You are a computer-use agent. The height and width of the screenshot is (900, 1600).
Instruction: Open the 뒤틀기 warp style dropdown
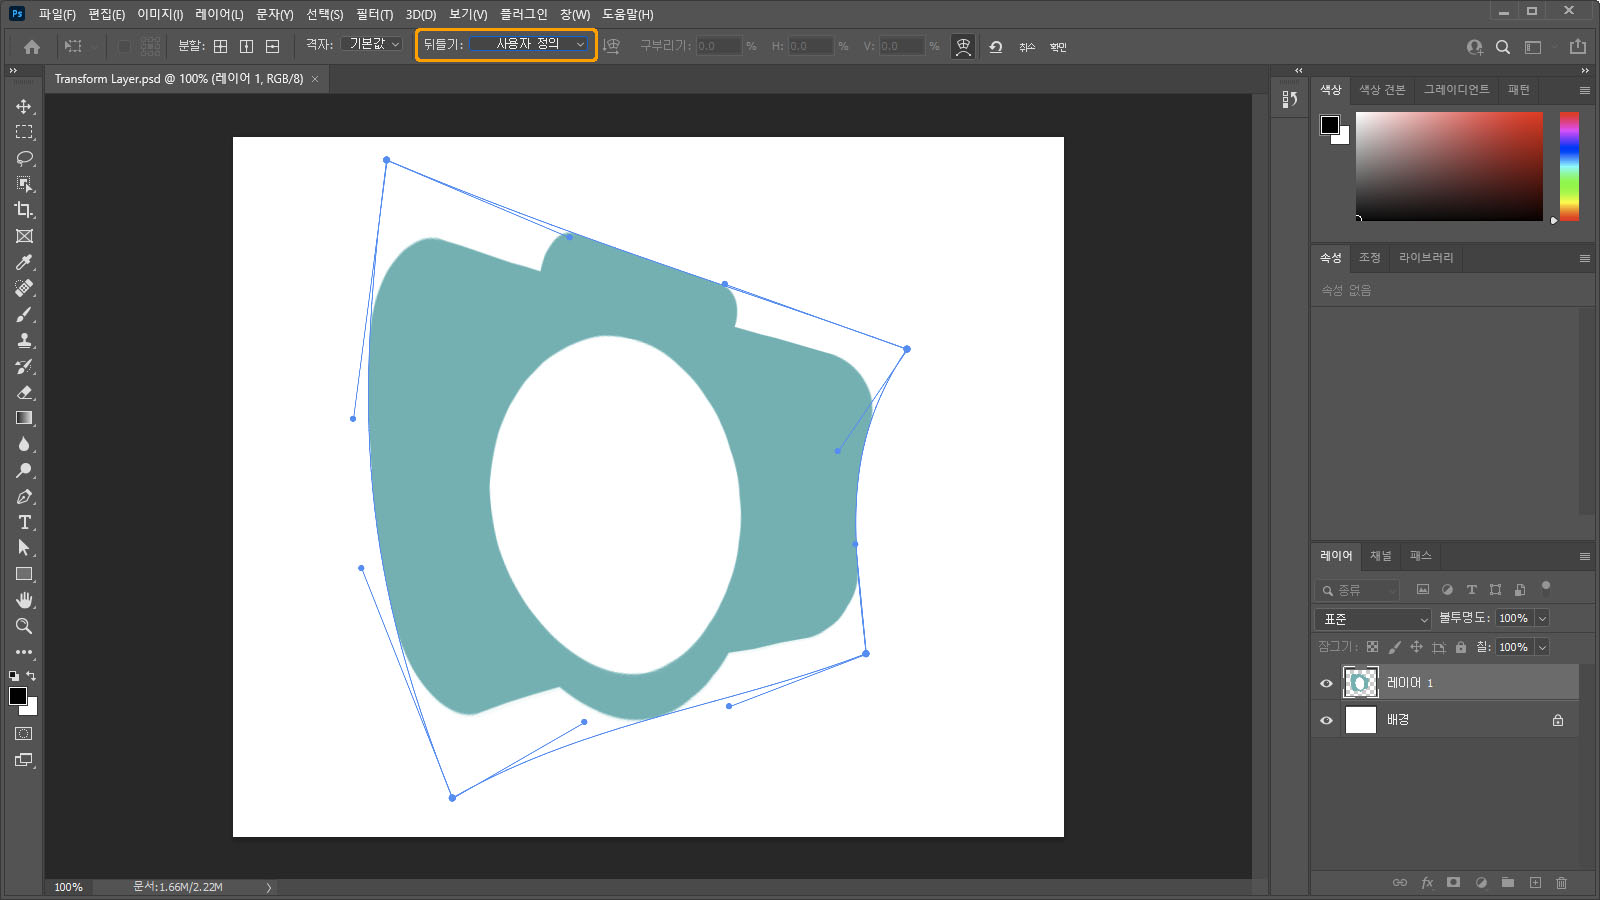[528, 44]
